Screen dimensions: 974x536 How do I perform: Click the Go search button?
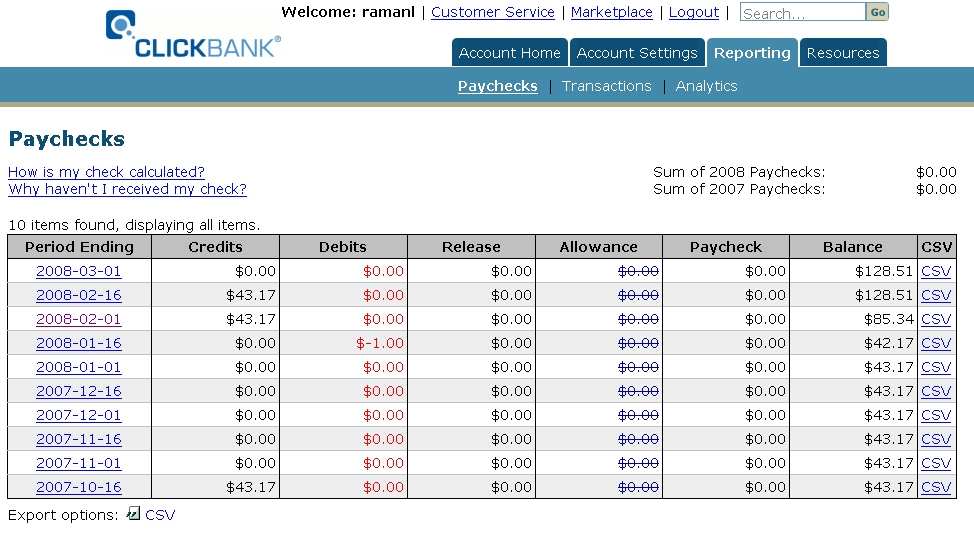[x=877, y=12]
